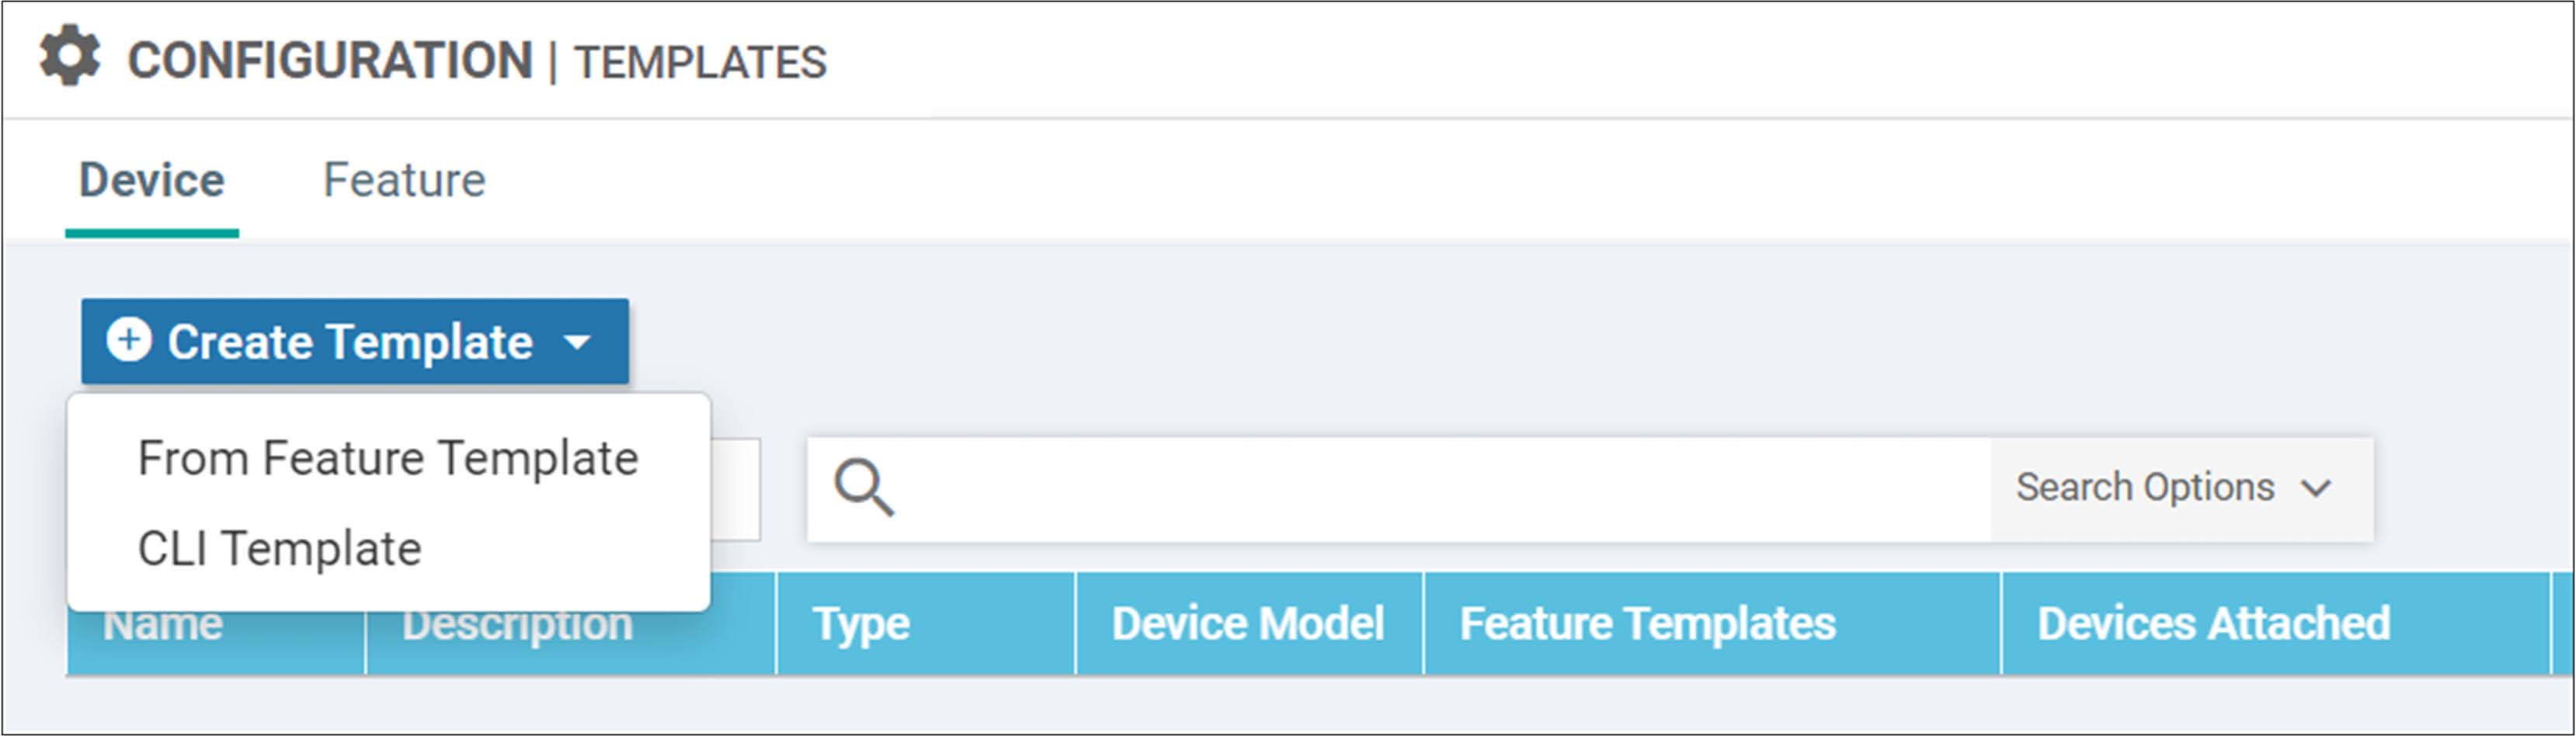Select the Device tab
This screenshot has height=736, width=2576.
152,181
